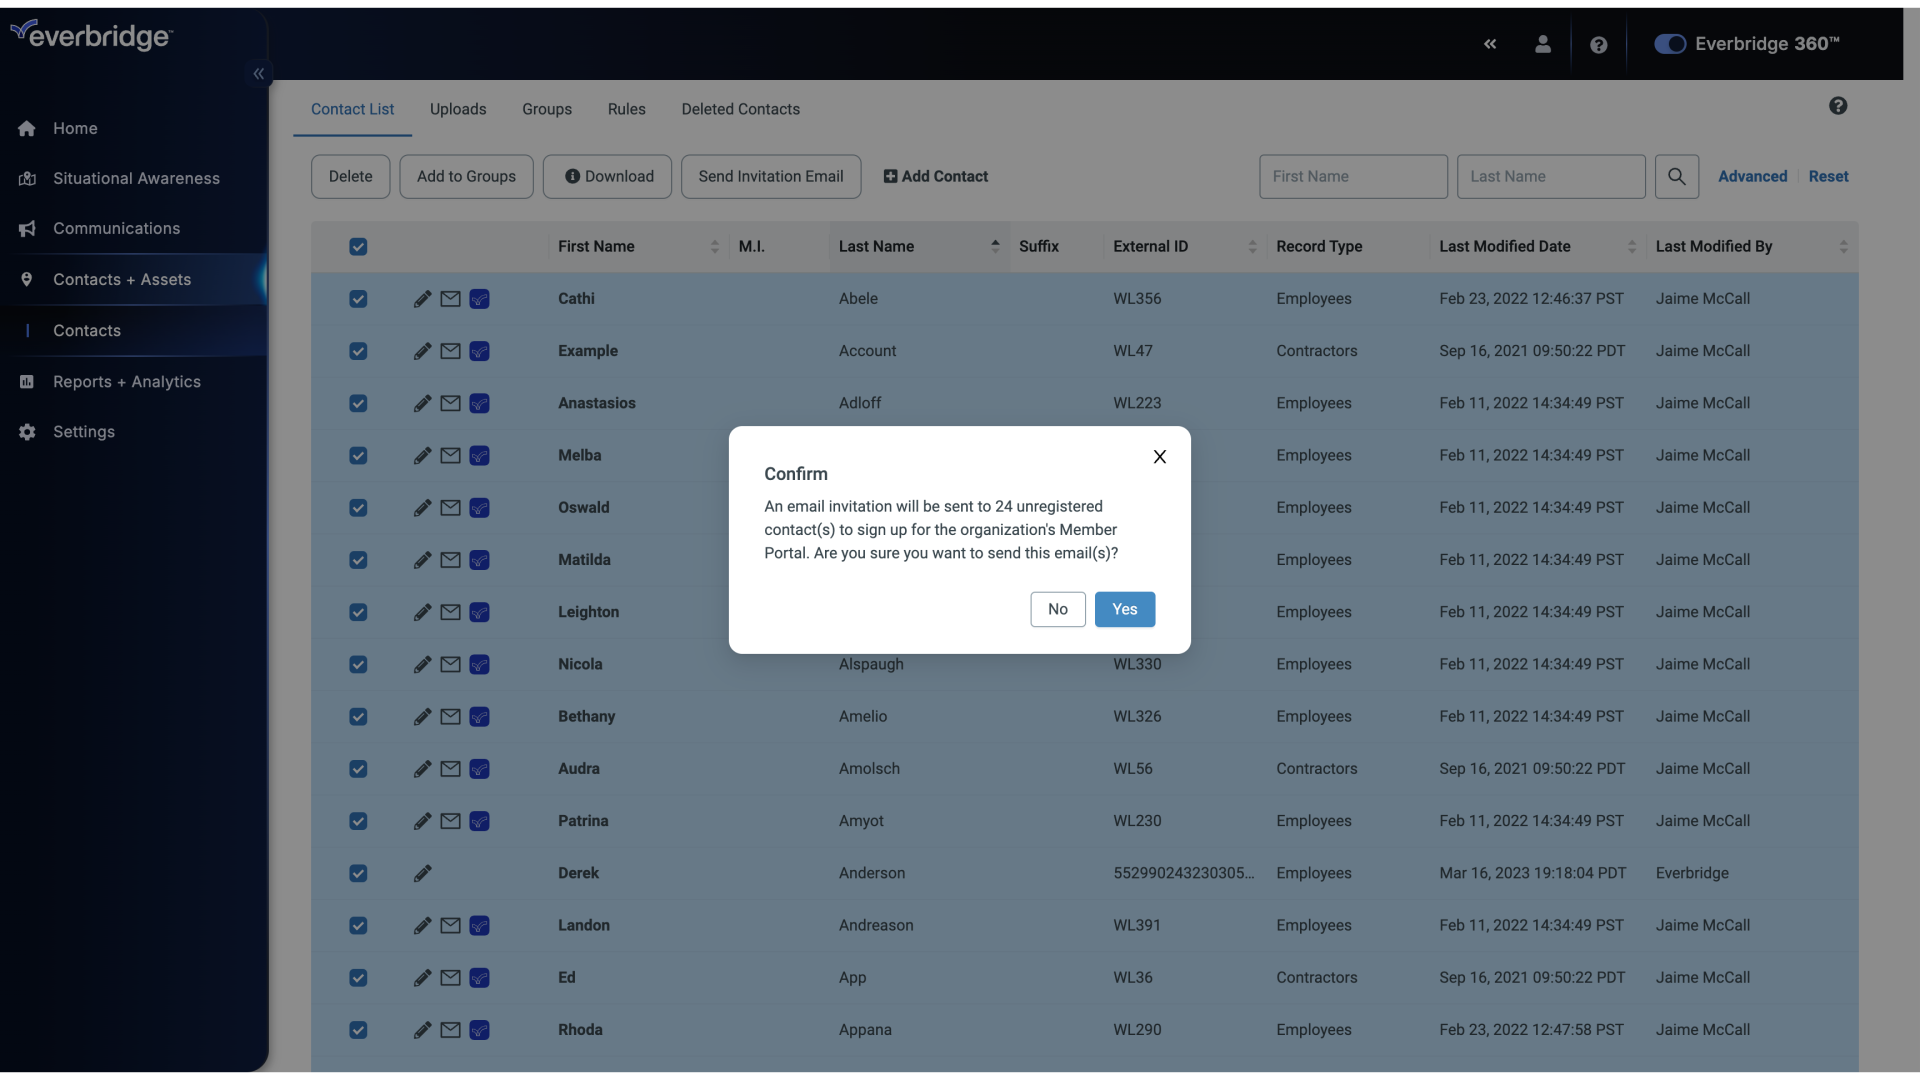Uncheck the Derek Anderson row

[x=358, y=873]
